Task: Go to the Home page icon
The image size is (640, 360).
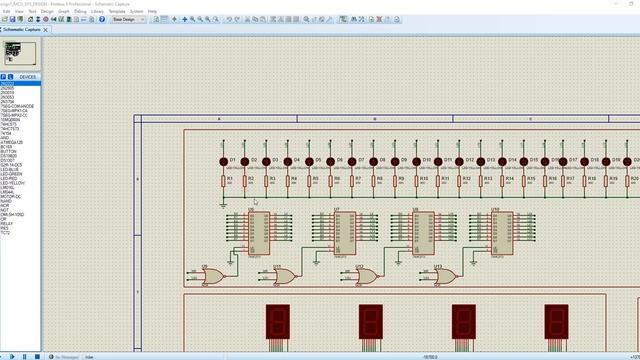Action: 30,19
